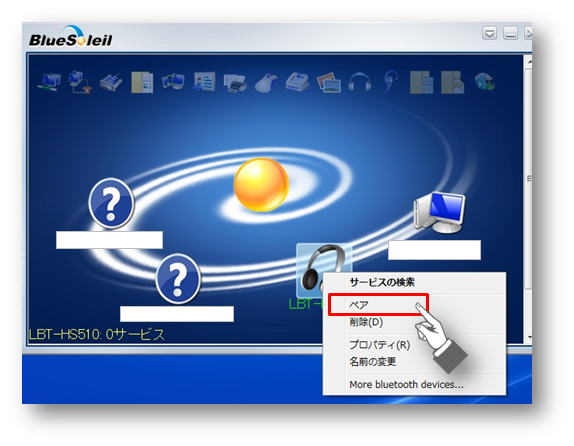
Task: Click the stereo headphones audio service icon
Action: tap(359, 82)
